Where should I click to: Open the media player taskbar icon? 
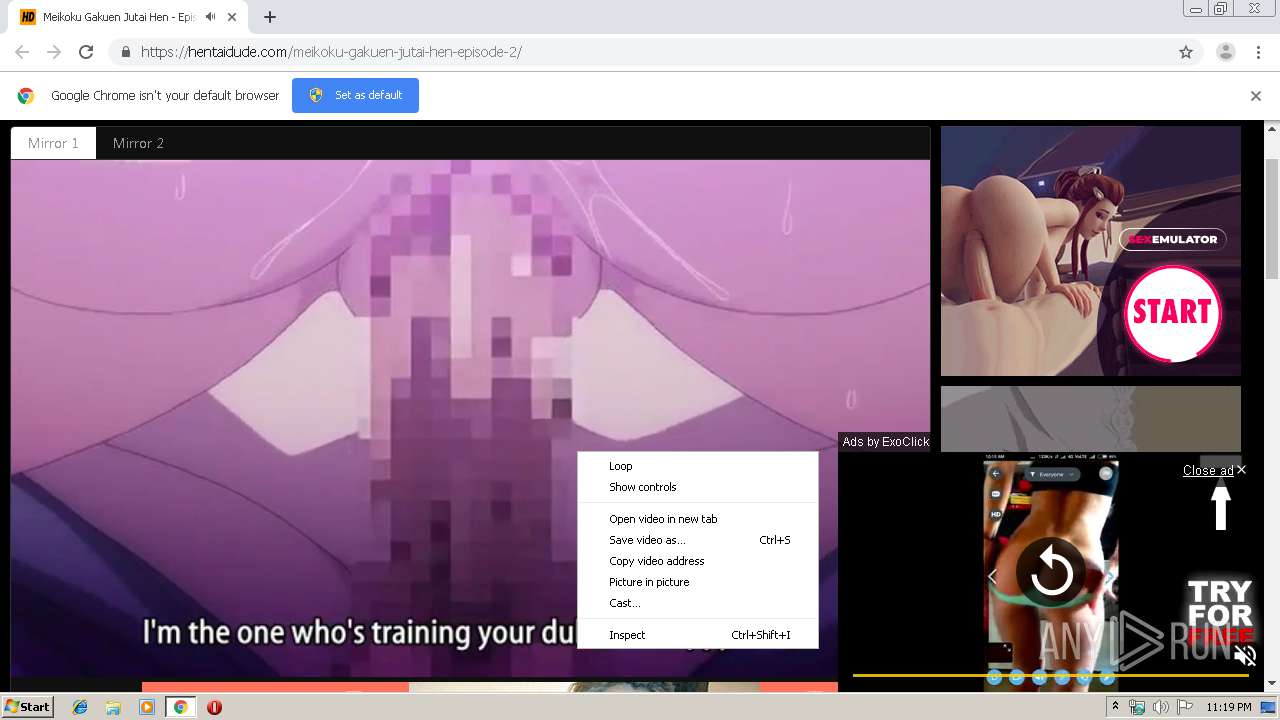click(147, 707)
